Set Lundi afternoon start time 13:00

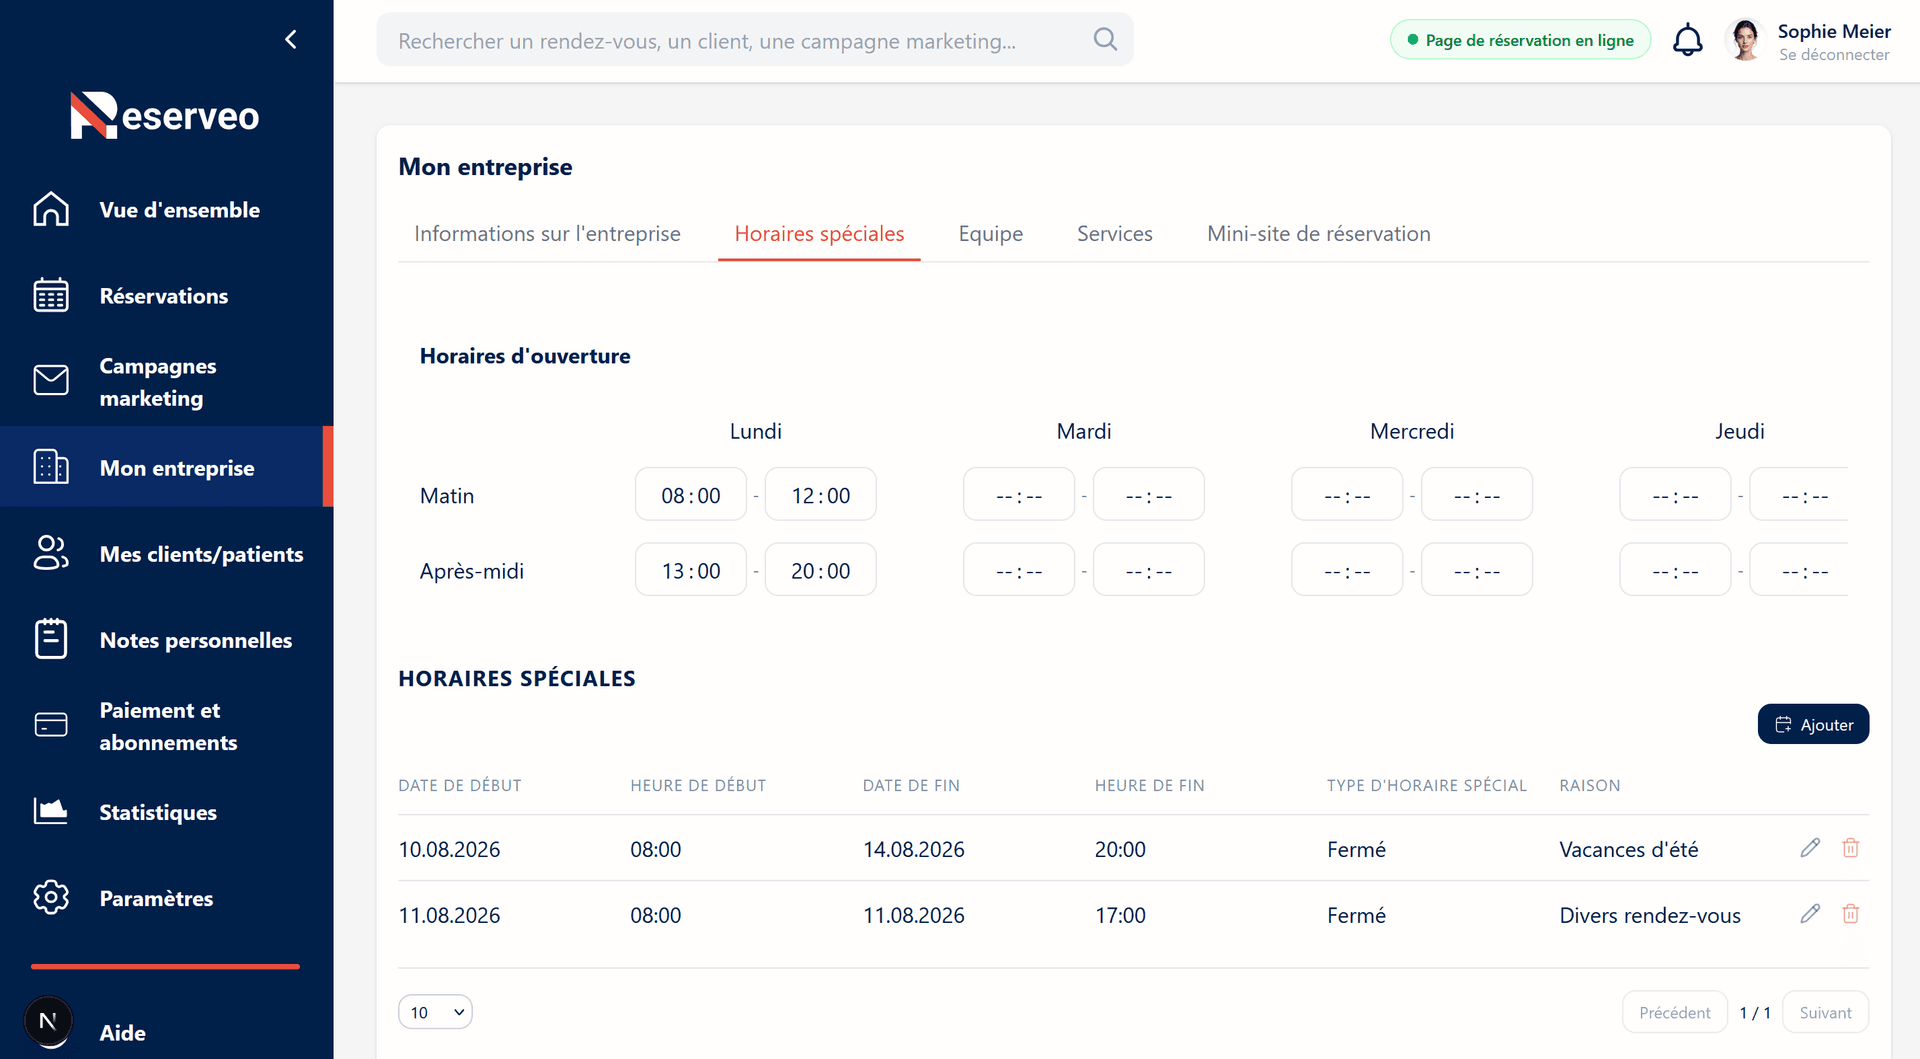691,570
